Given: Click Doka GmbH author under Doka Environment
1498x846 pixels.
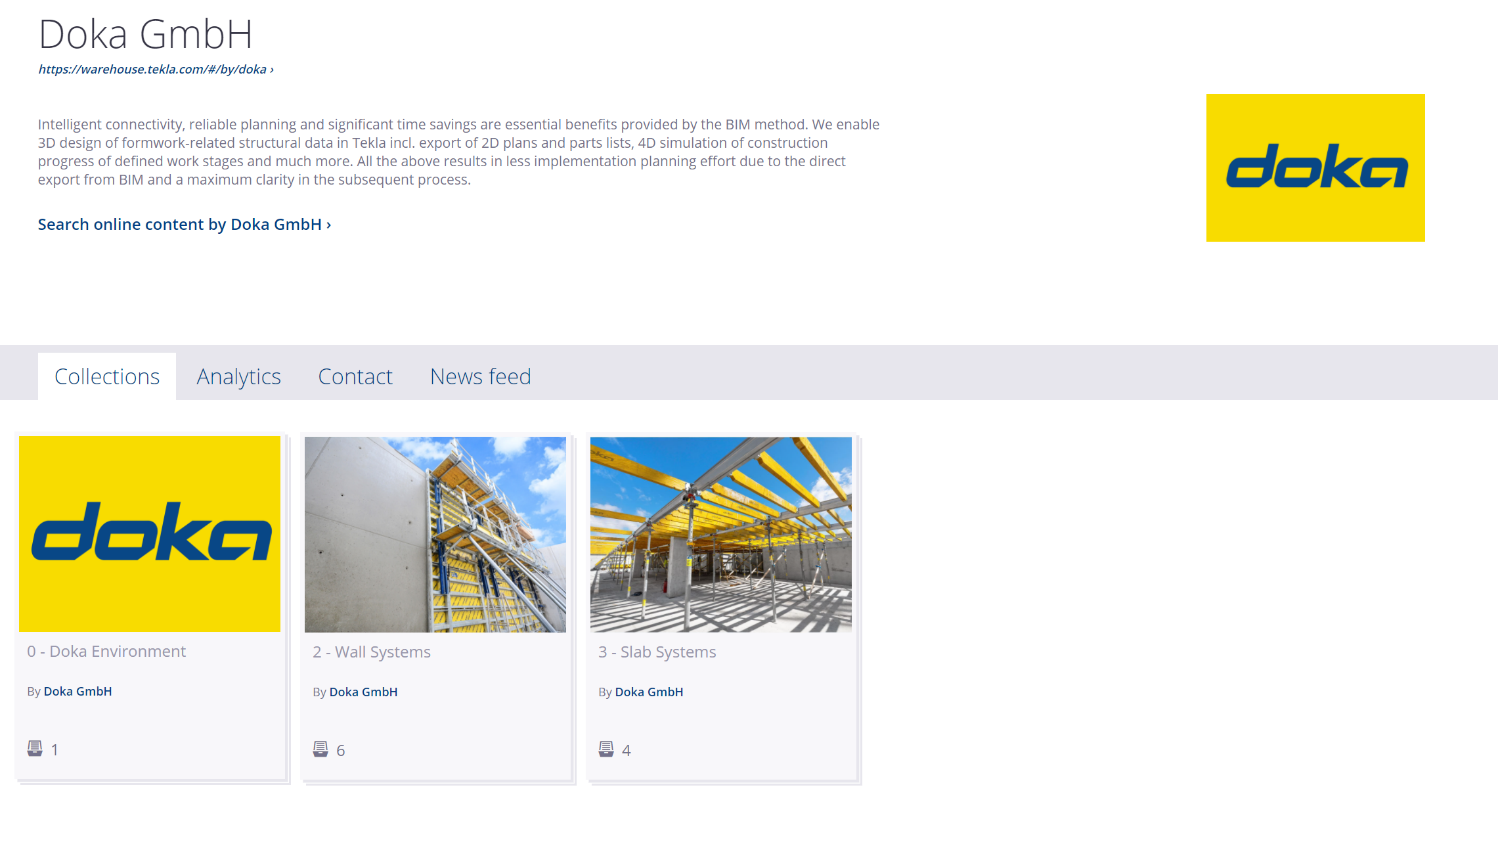Looking at the screenshot, I should 78,691.
